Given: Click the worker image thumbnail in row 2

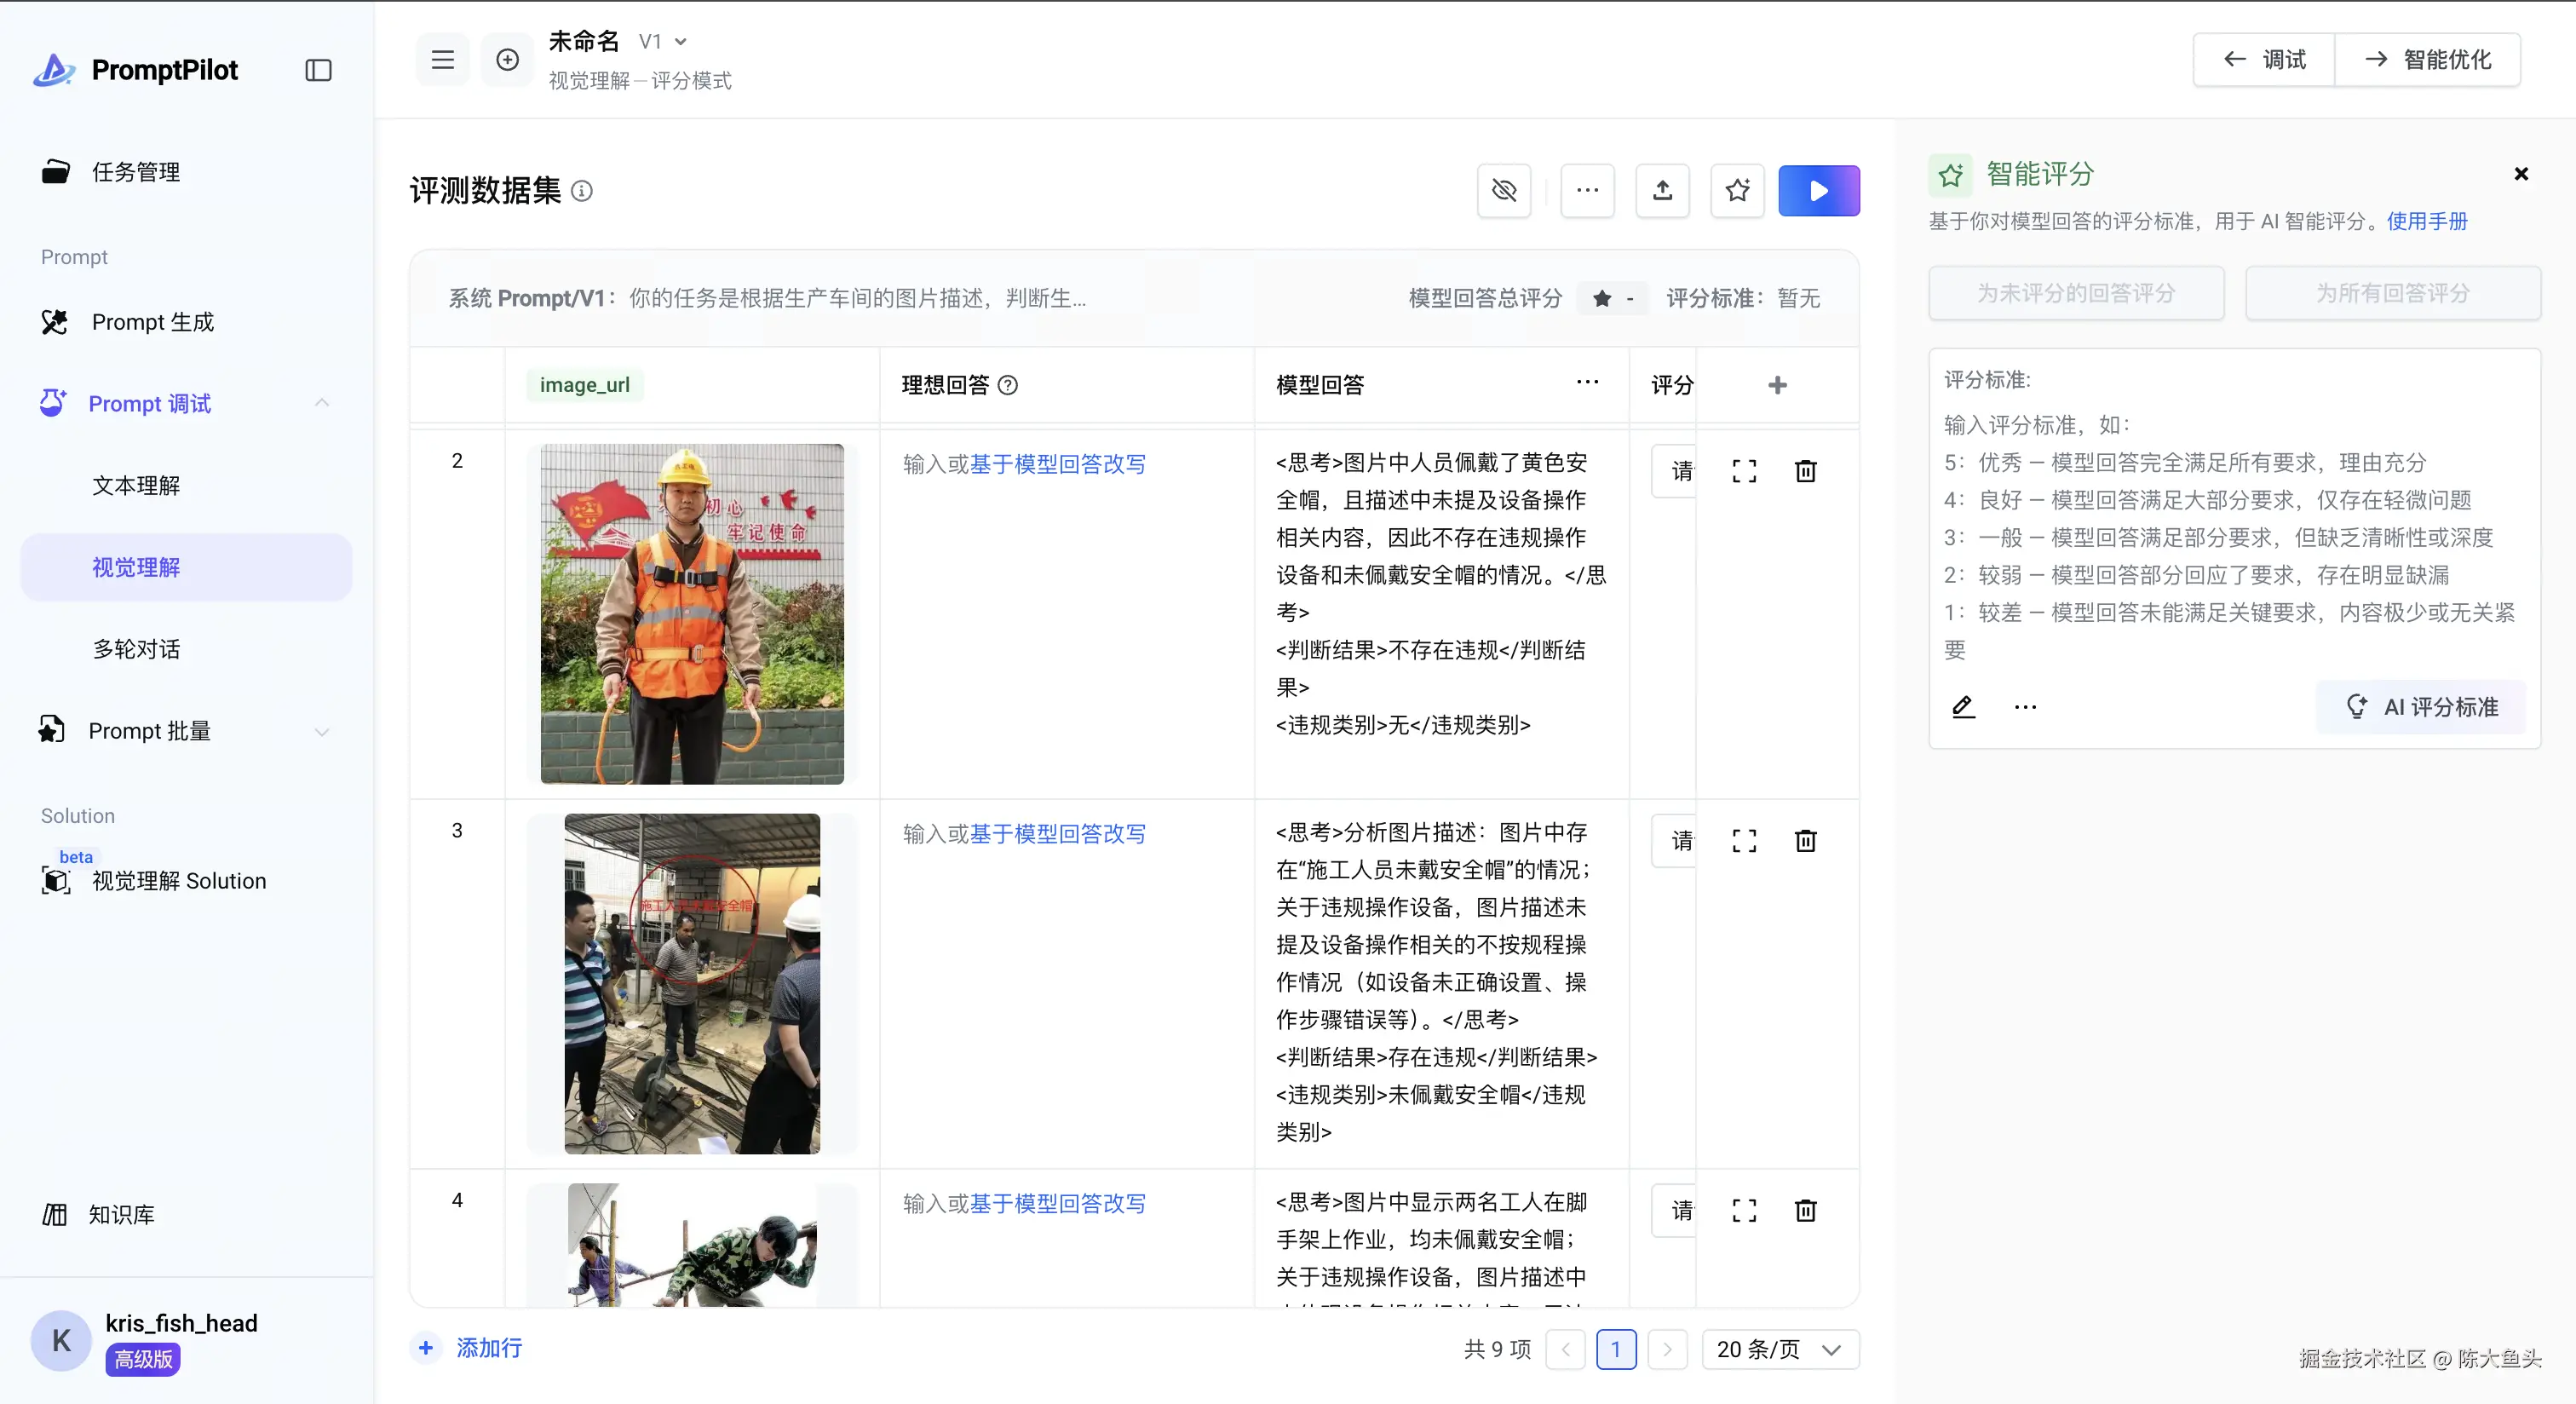Looking at the screenshot, I should pyautogui.click(x=691, y=613).
